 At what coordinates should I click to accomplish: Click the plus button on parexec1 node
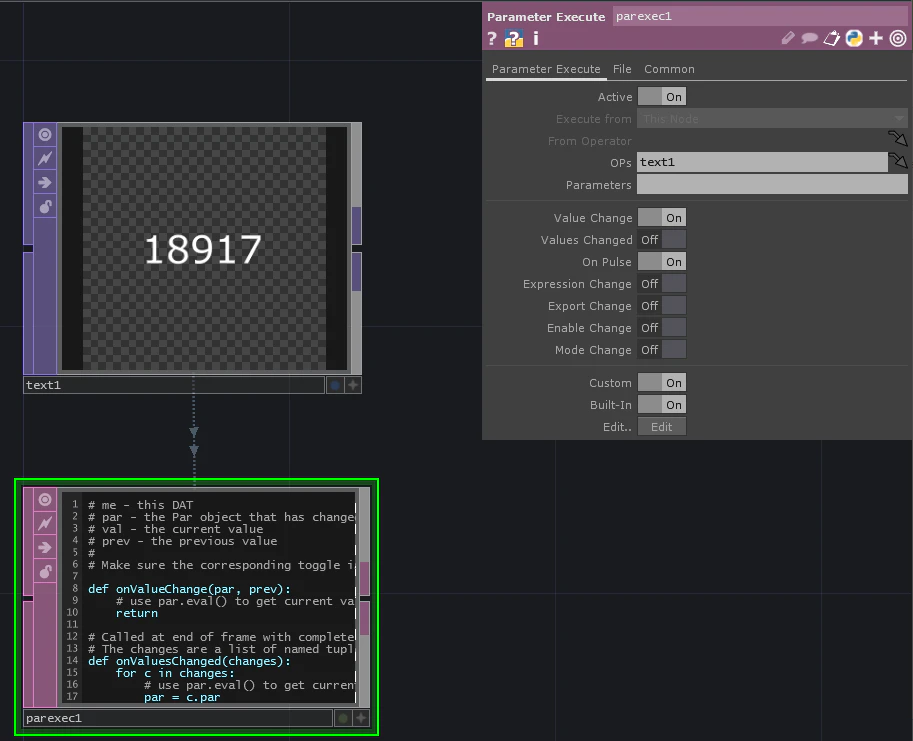[361, 718]
